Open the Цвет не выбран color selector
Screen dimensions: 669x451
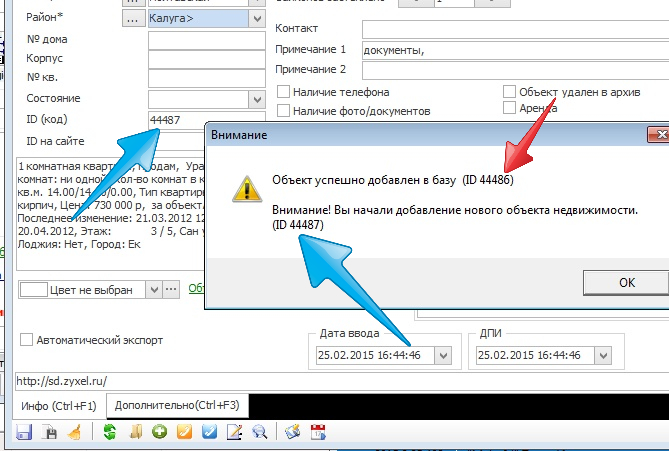152,289
